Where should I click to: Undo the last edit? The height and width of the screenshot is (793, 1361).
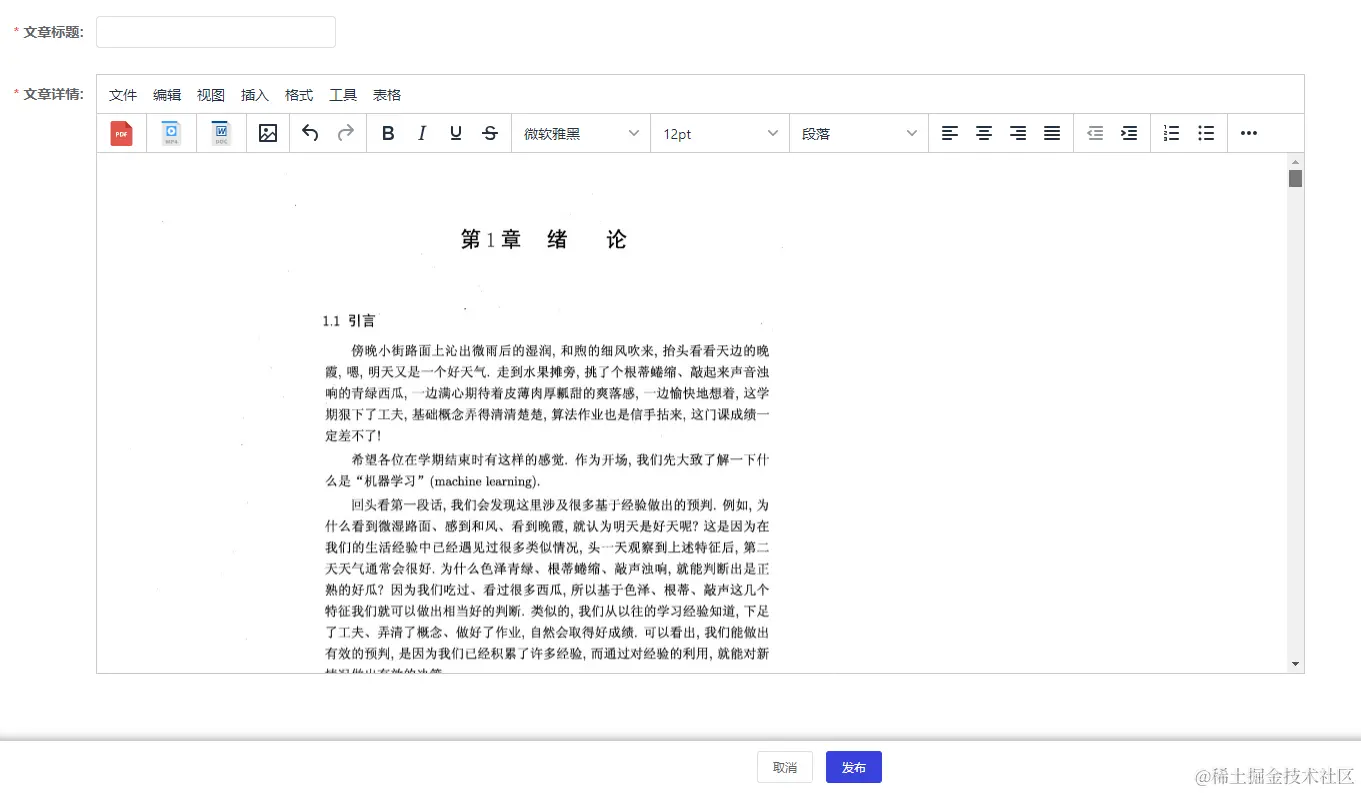(310, 133)
